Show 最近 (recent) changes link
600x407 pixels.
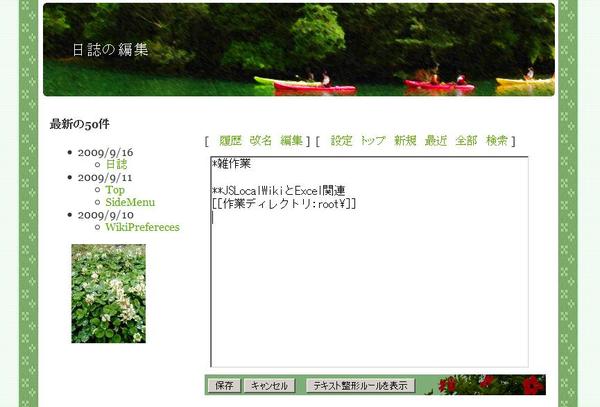(435, 141)
